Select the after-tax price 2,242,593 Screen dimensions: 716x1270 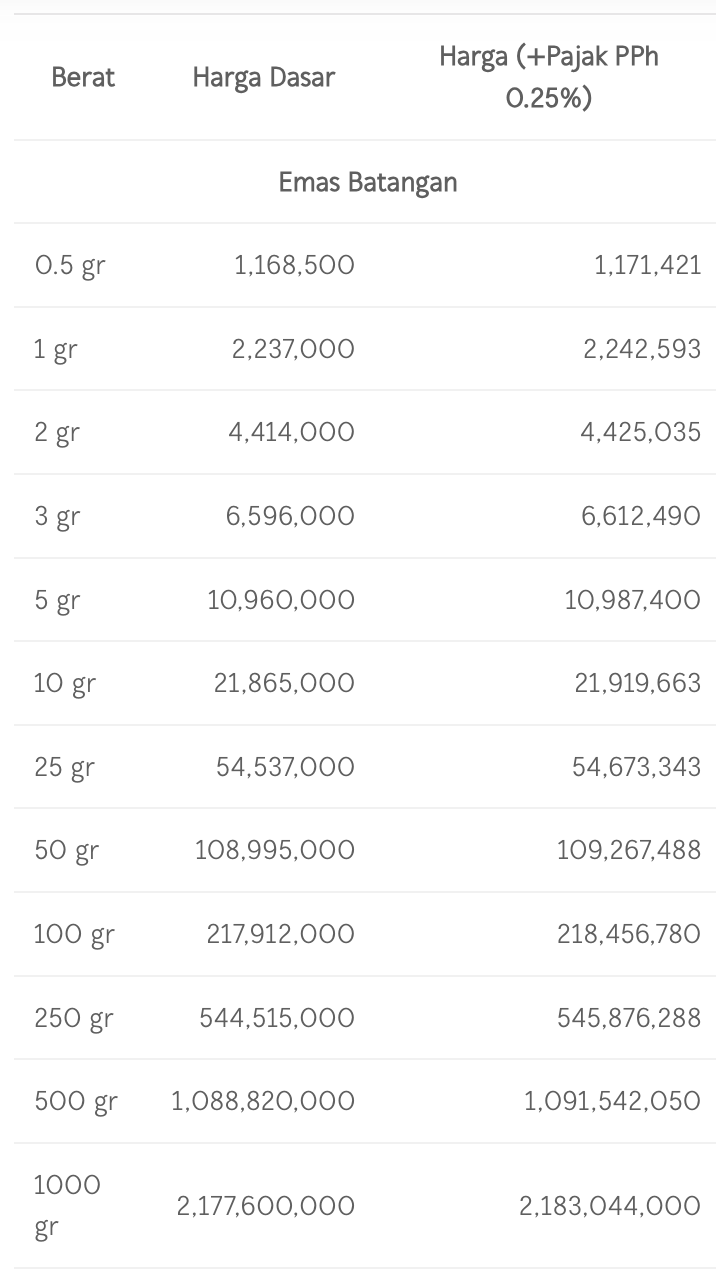642,349
